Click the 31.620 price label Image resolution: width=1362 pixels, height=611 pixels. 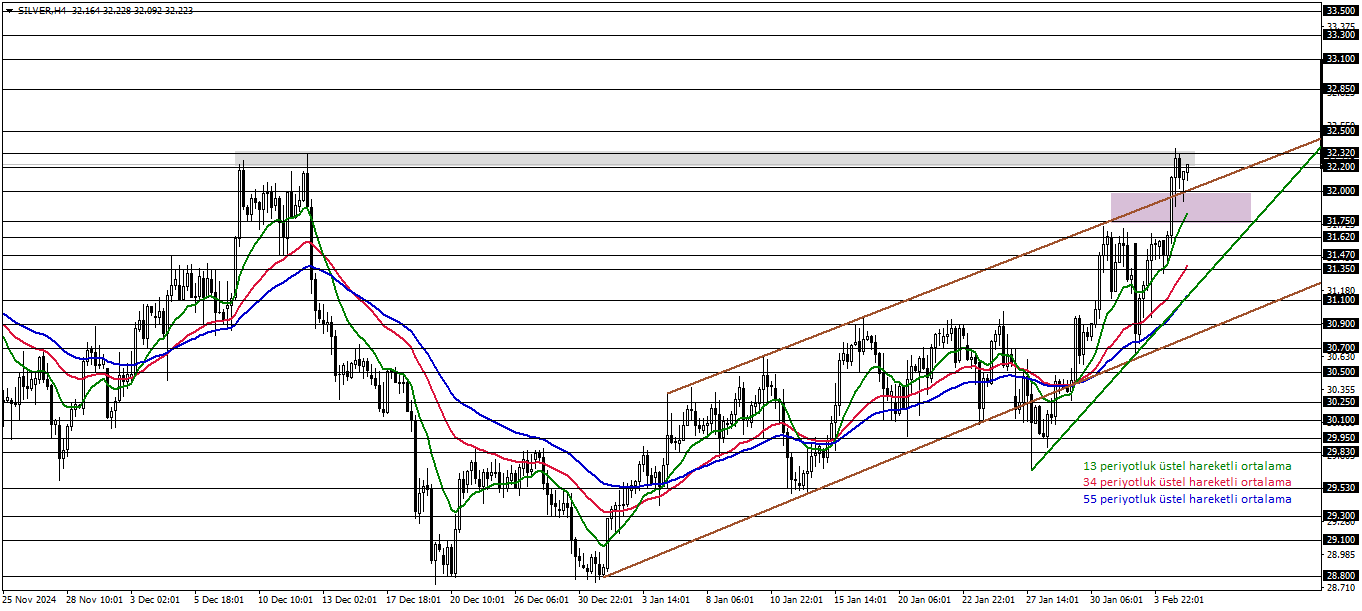(x=1340, y=237)
